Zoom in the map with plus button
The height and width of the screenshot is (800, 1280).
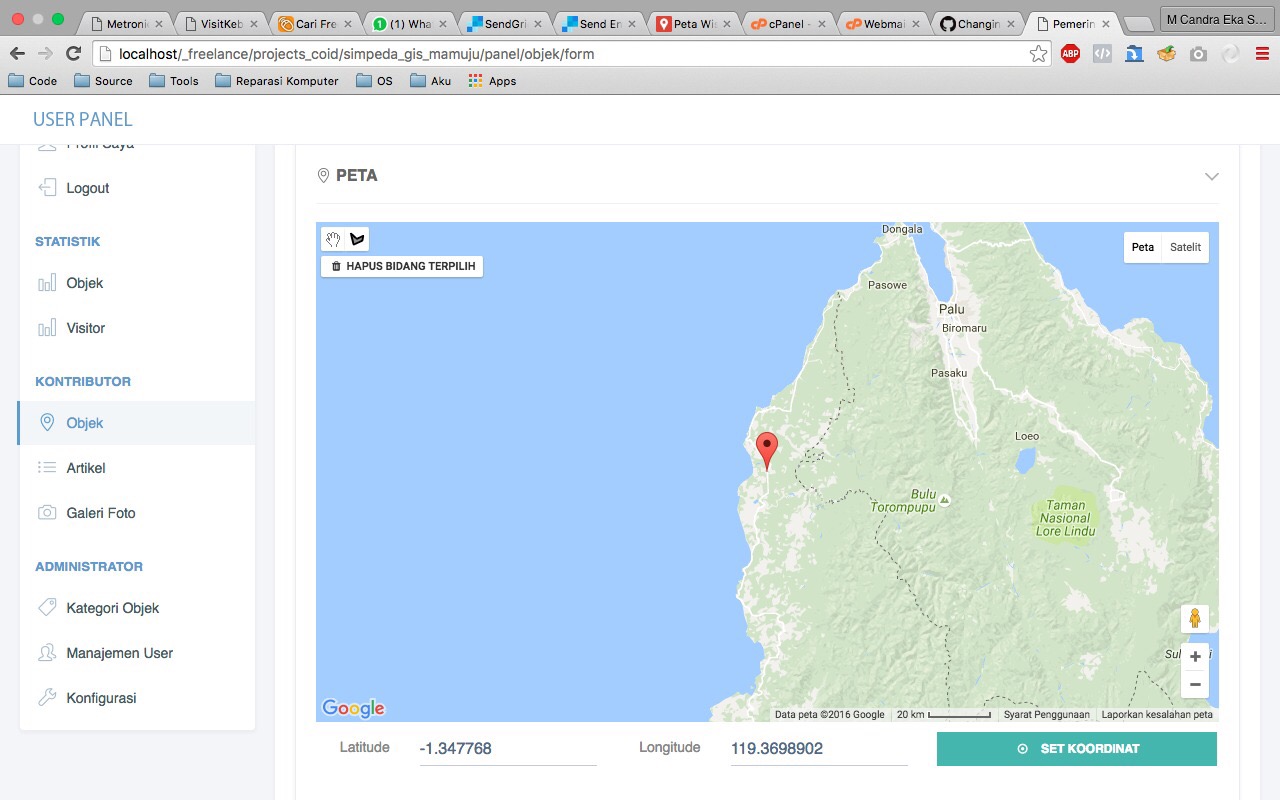(1195, 657)
